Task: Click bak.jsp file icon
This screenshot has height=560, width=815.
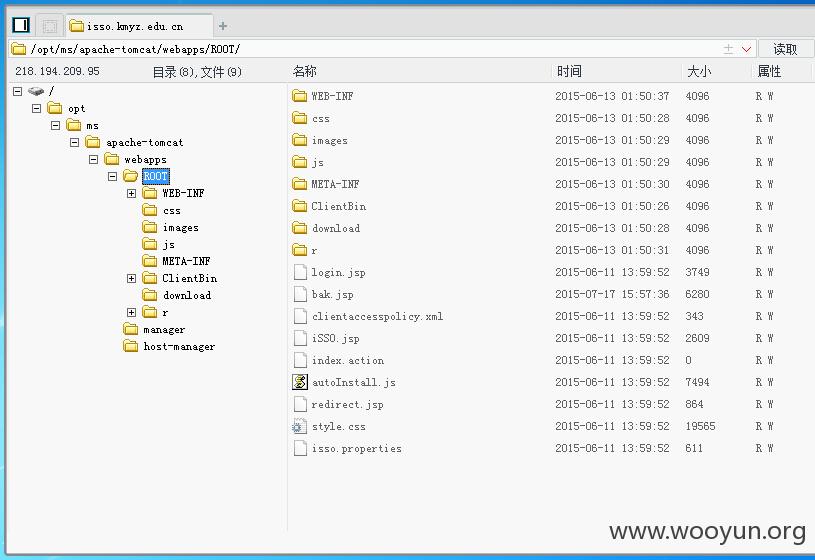Action: click(300, 294)
